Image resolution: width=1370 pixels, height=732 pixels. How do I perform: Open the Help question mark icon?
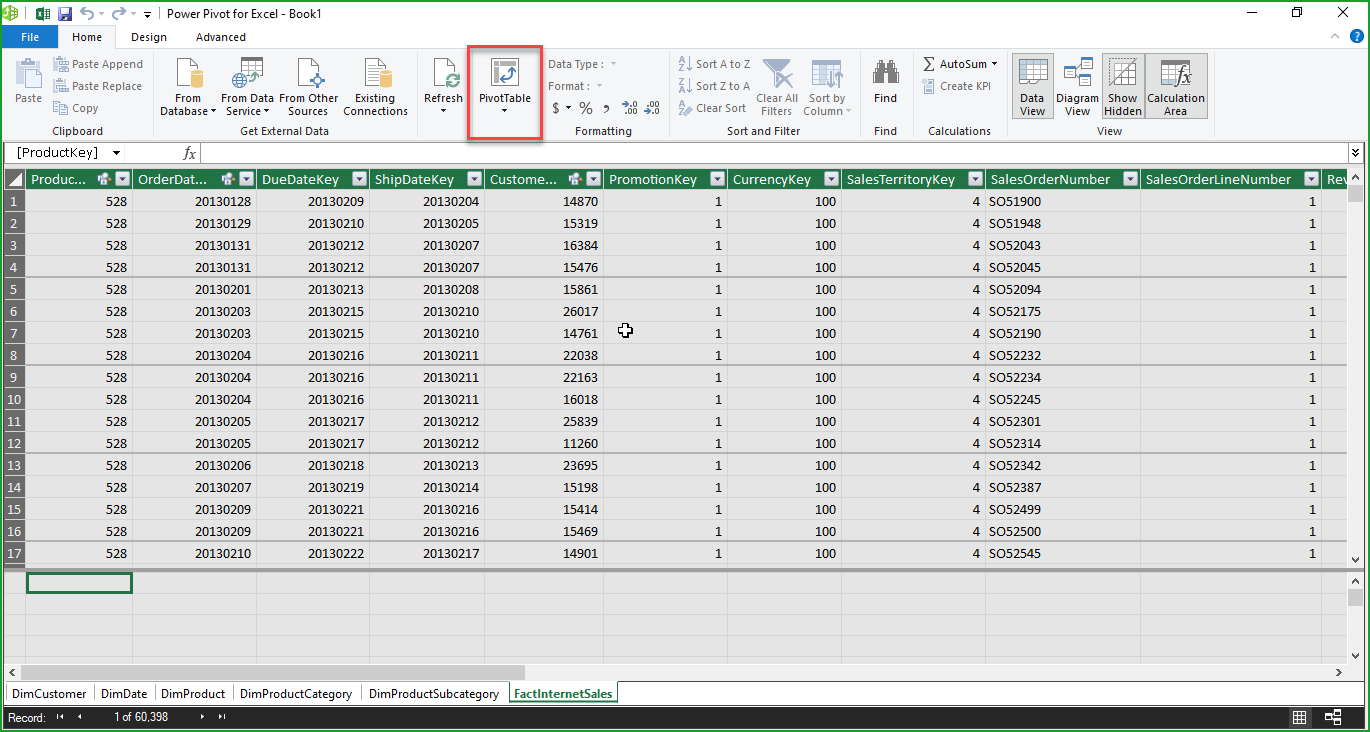tap(1356, 37)
